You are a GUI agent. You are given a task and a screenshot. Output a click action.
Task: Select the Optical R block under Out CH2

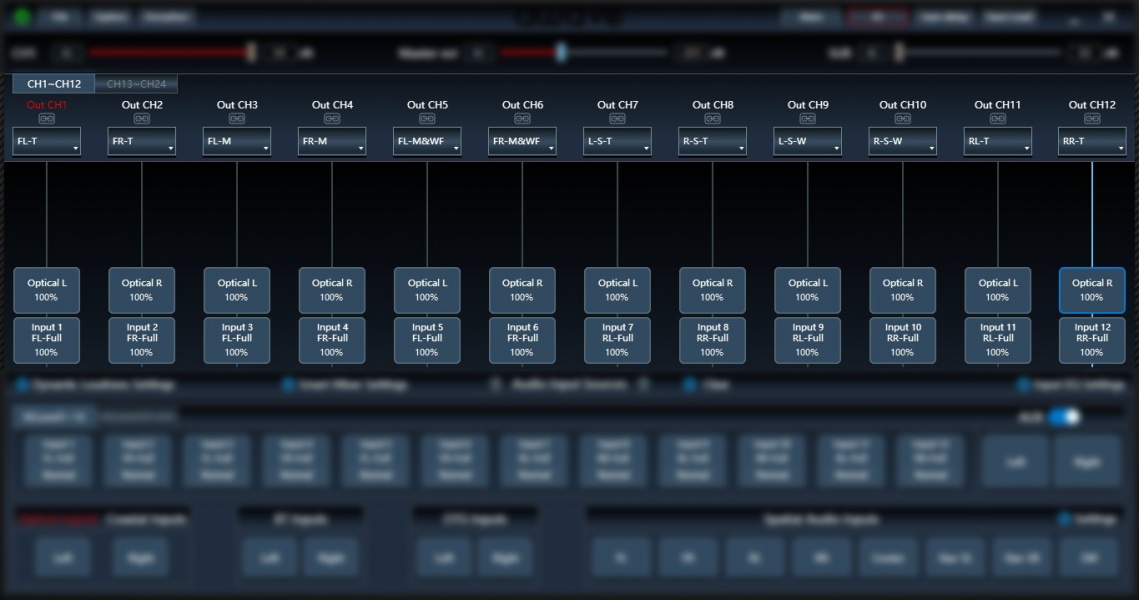pos(142,290)
